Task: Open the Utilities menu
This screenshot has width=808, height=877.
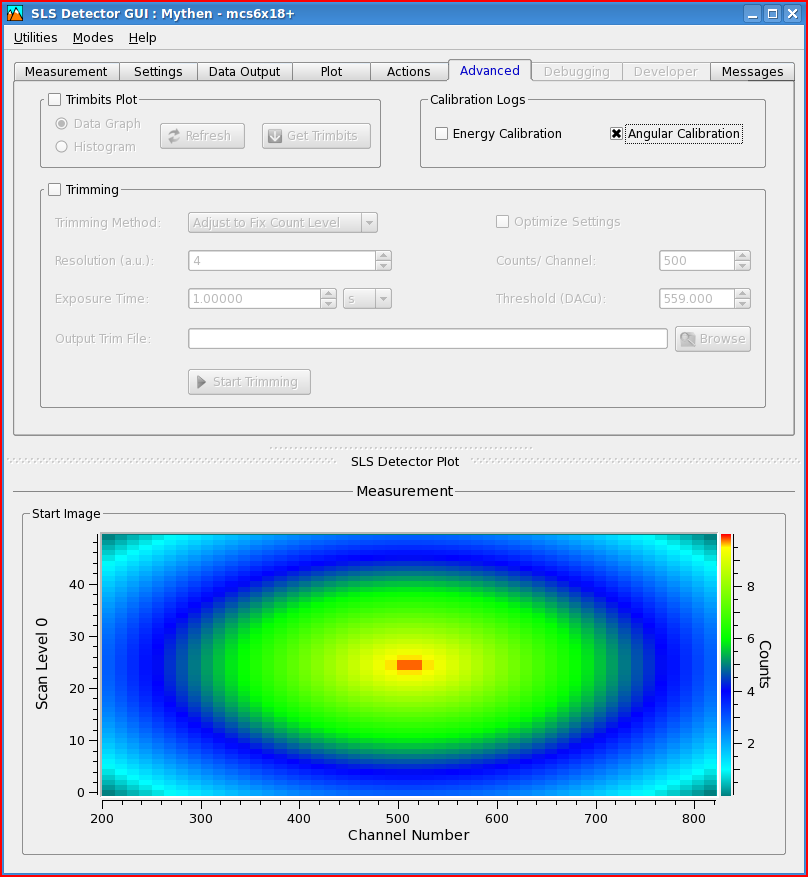Action: (x=35, y=38)
